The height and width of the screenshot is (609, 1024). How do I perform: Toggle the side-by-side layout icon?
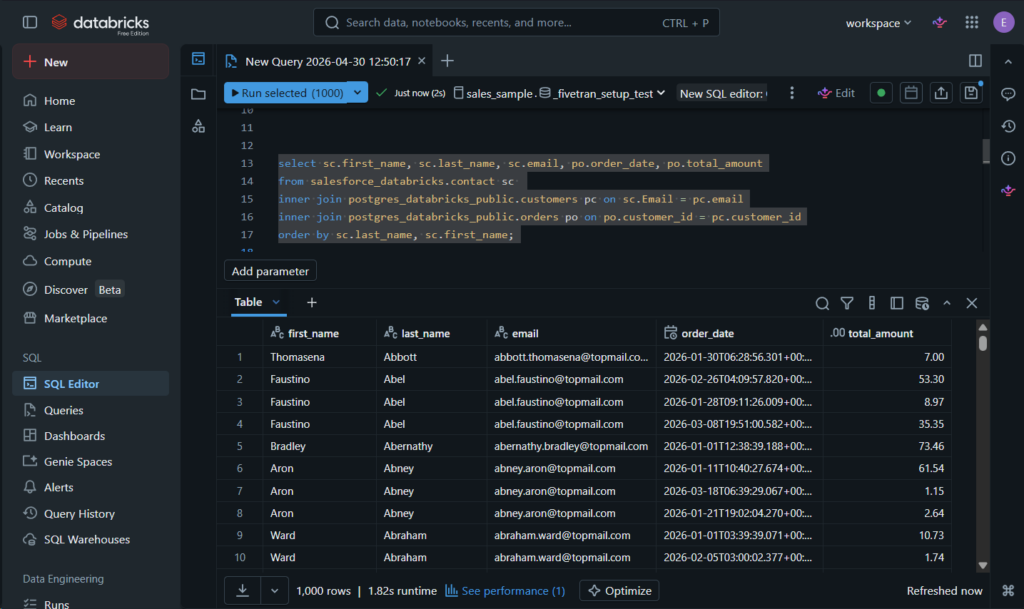click(x=975, y=61)
